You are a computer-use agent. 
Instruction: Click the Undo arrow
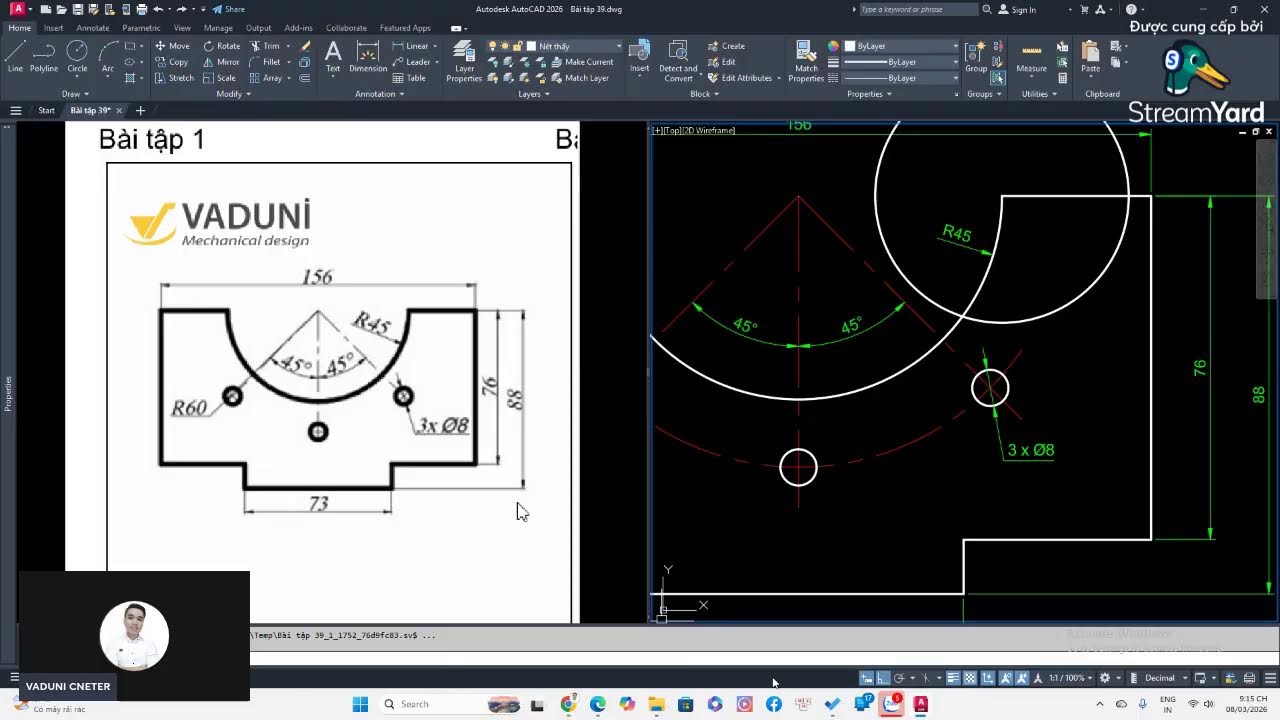pos(158,9)
